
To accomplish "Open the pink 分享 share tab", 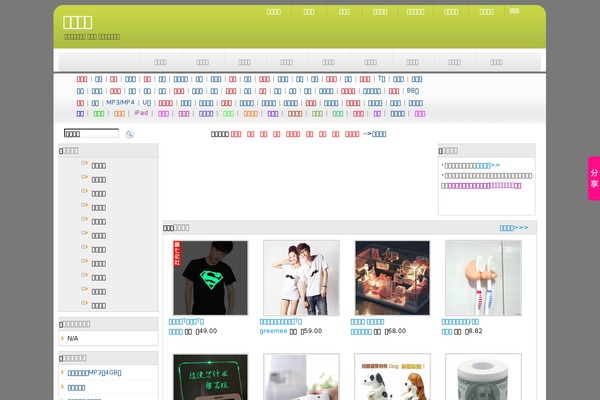I will click(x=594, y=178).
